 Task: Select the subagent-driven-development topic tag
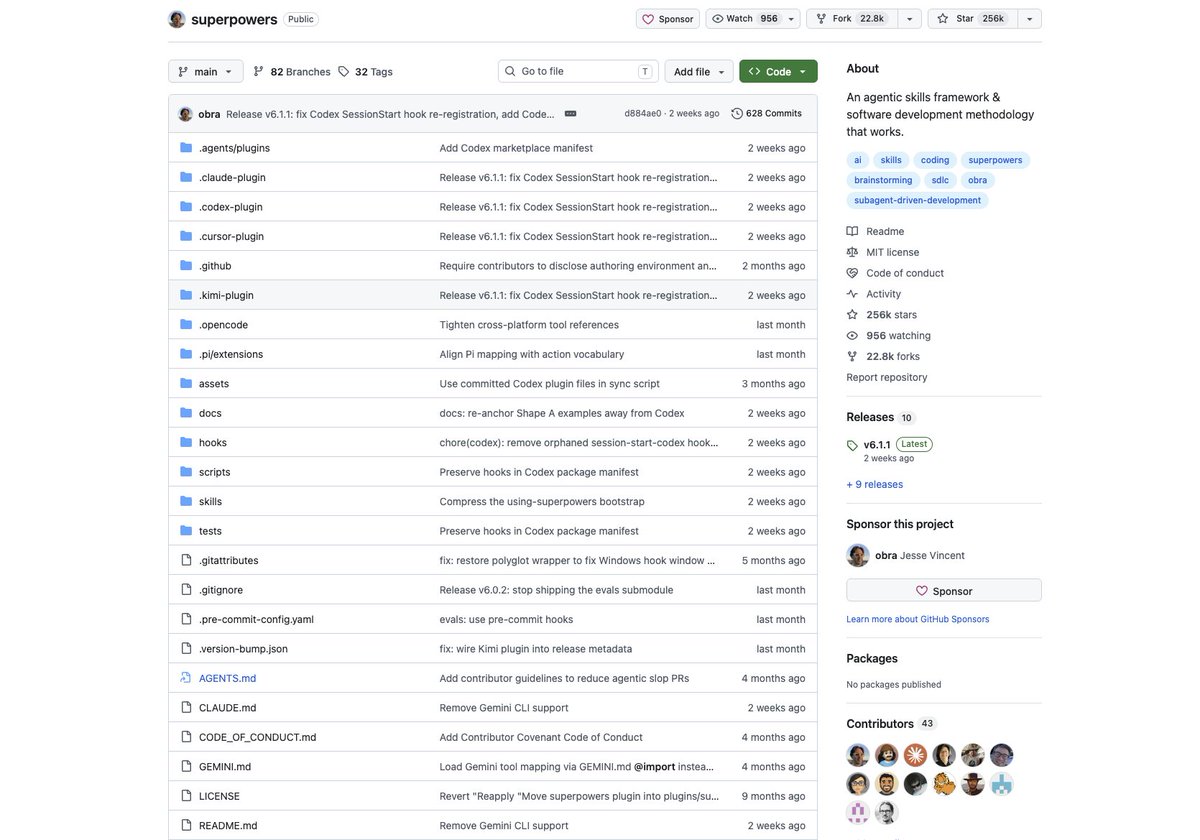click(x=917, y=200)
